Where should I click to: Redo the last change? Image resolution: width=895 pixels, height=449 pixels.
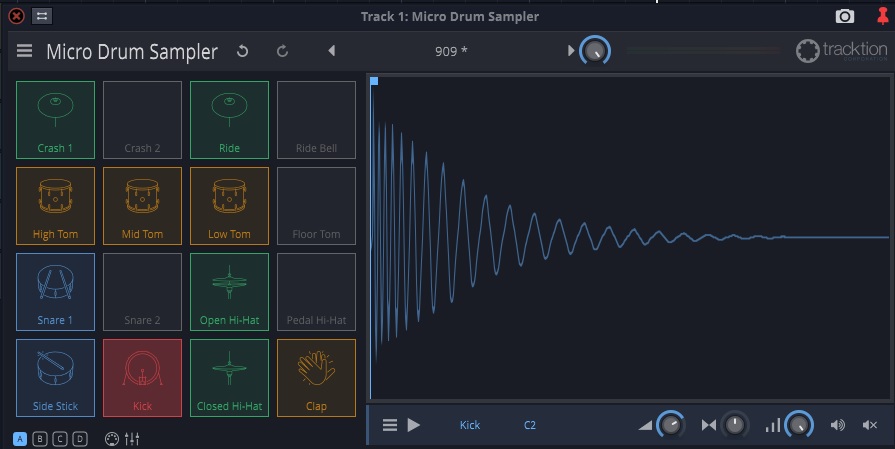pyautogui.click(x=282, y=51)
